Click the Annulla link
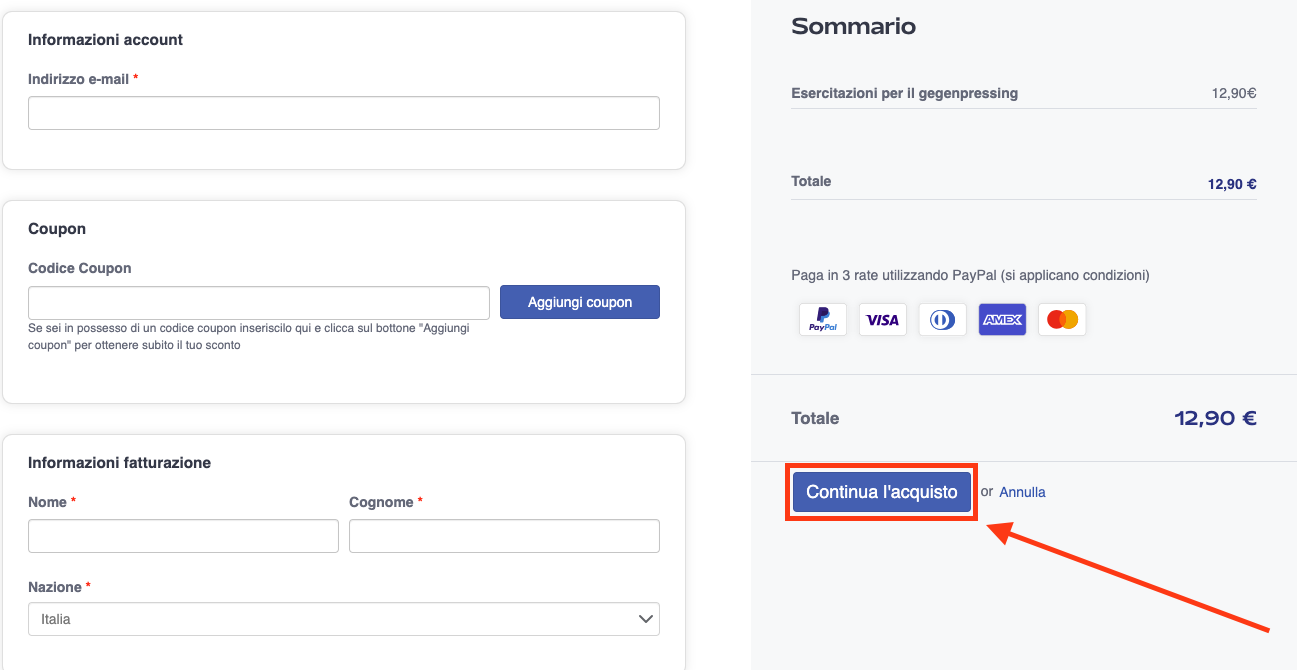 [1022, 492]
